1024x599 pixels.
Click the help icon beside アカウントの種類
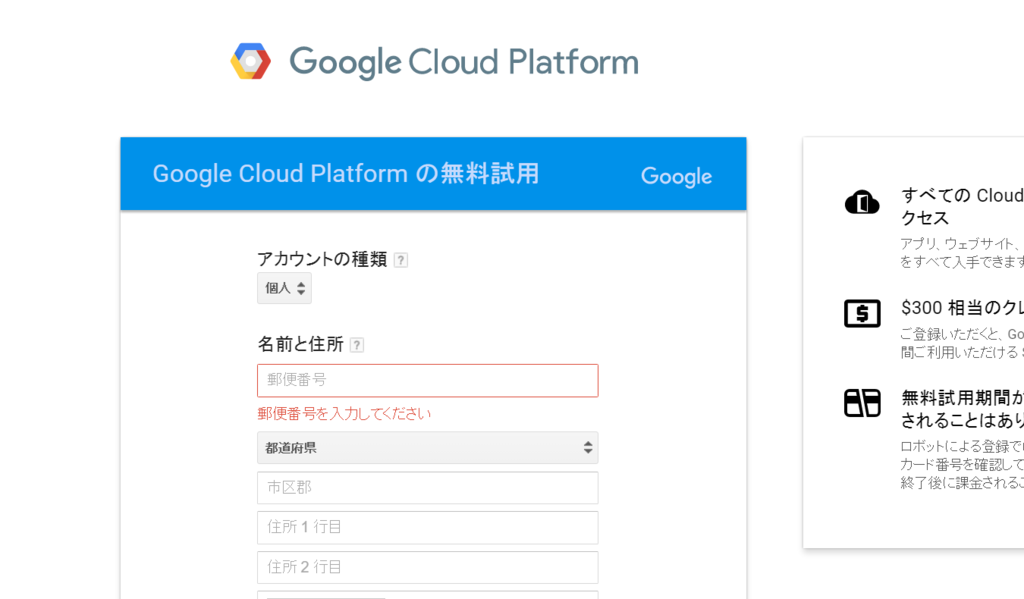pyautogui.click(x=401, y=260)
